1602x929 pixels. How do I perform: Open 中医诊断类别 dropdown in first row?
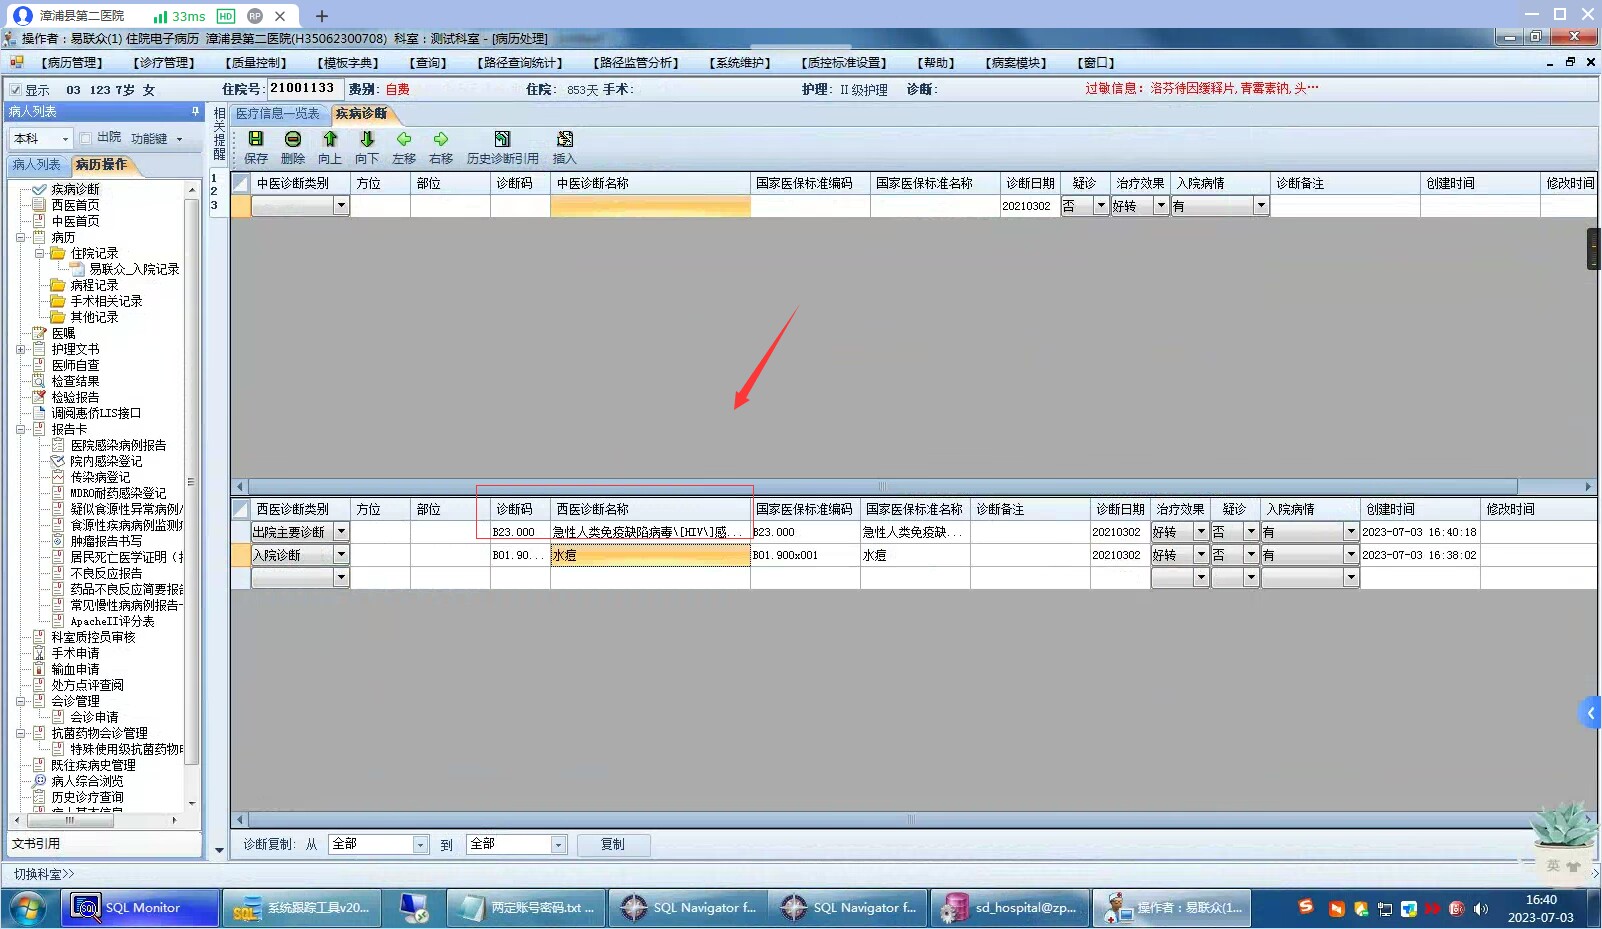(x=341, y=206)
